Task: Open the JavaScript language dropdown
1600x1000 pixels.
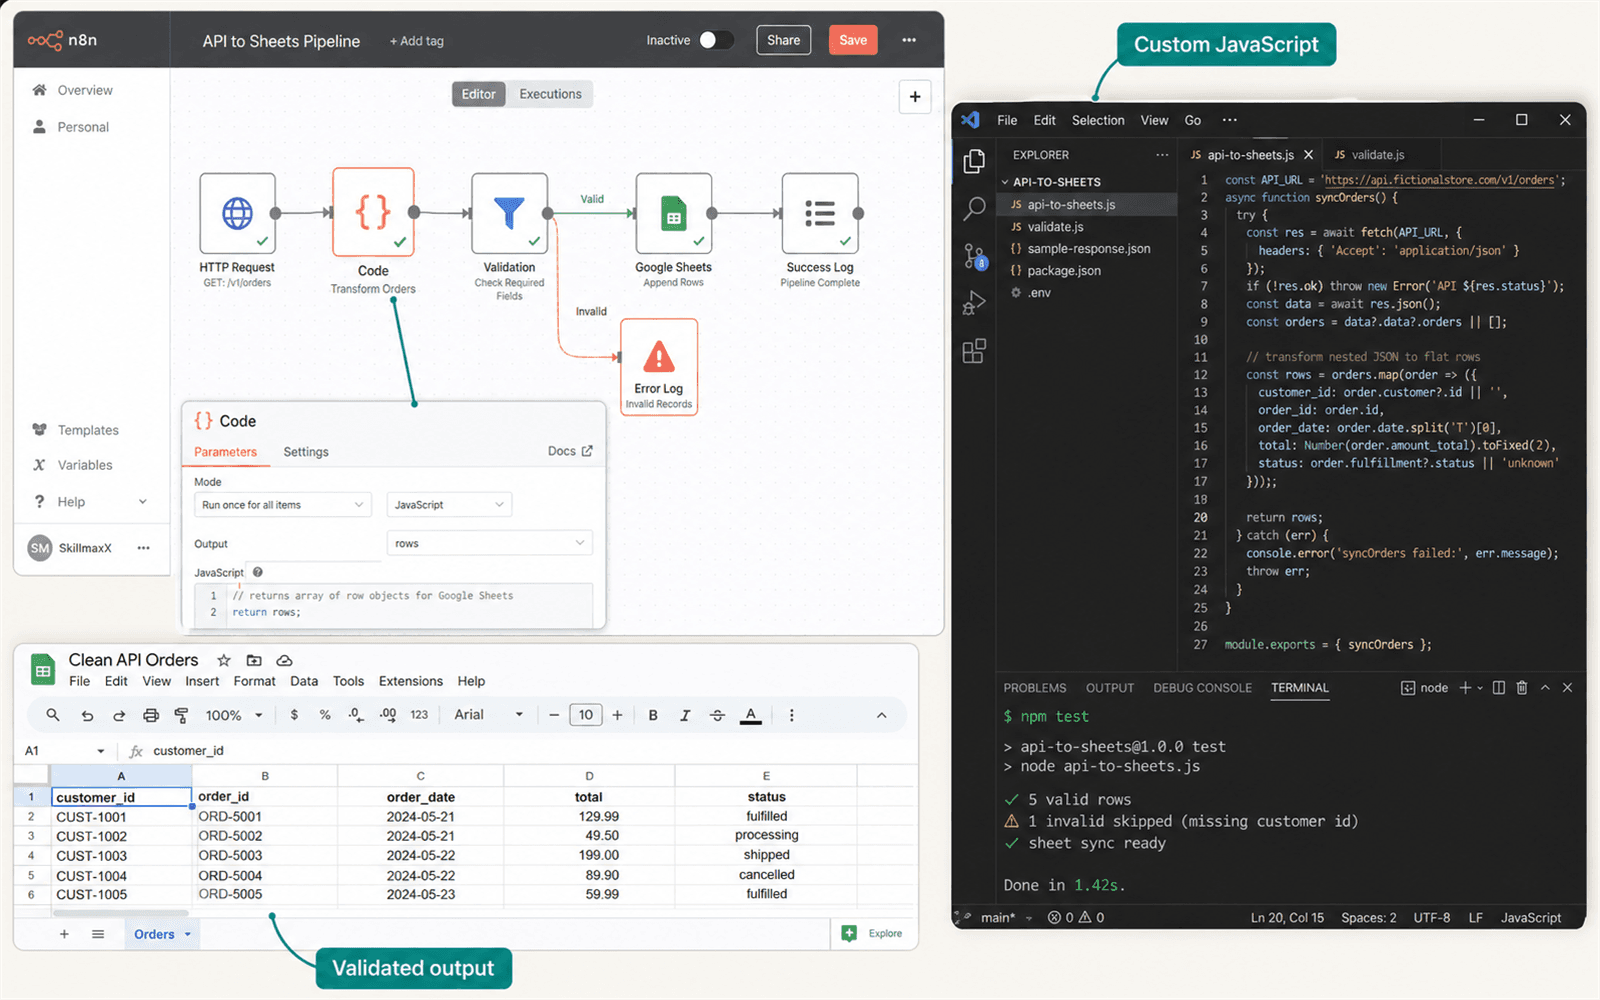Action: (449, 505)
